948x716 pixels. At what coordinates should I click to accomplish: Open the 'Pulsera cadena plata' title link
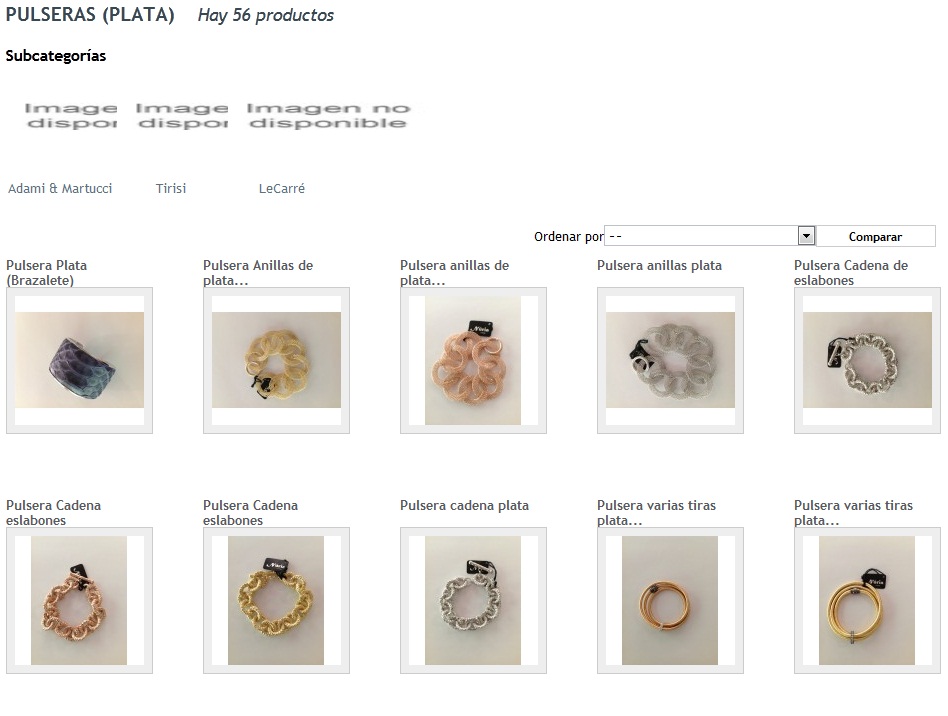[464, 506]
